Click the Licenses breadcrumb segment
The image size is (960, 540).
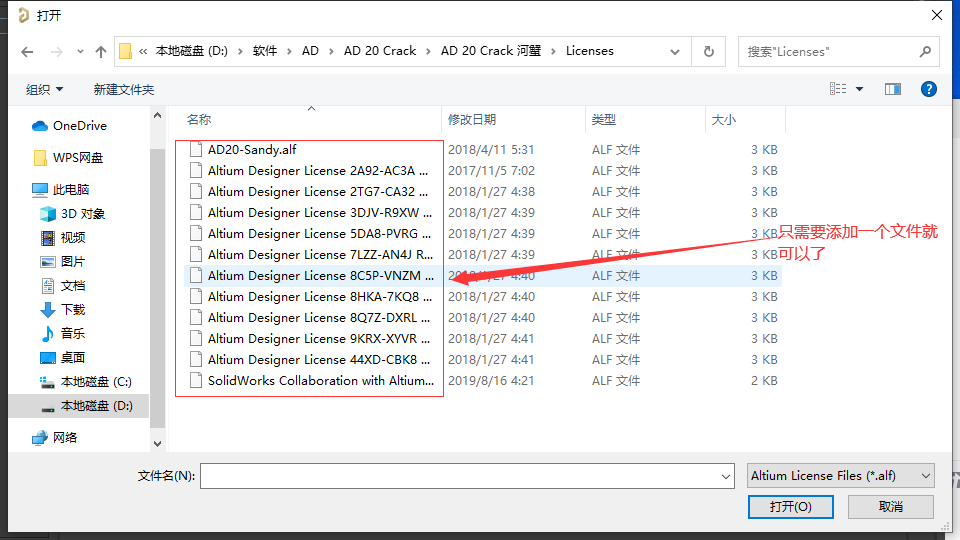tap(590, 51)
